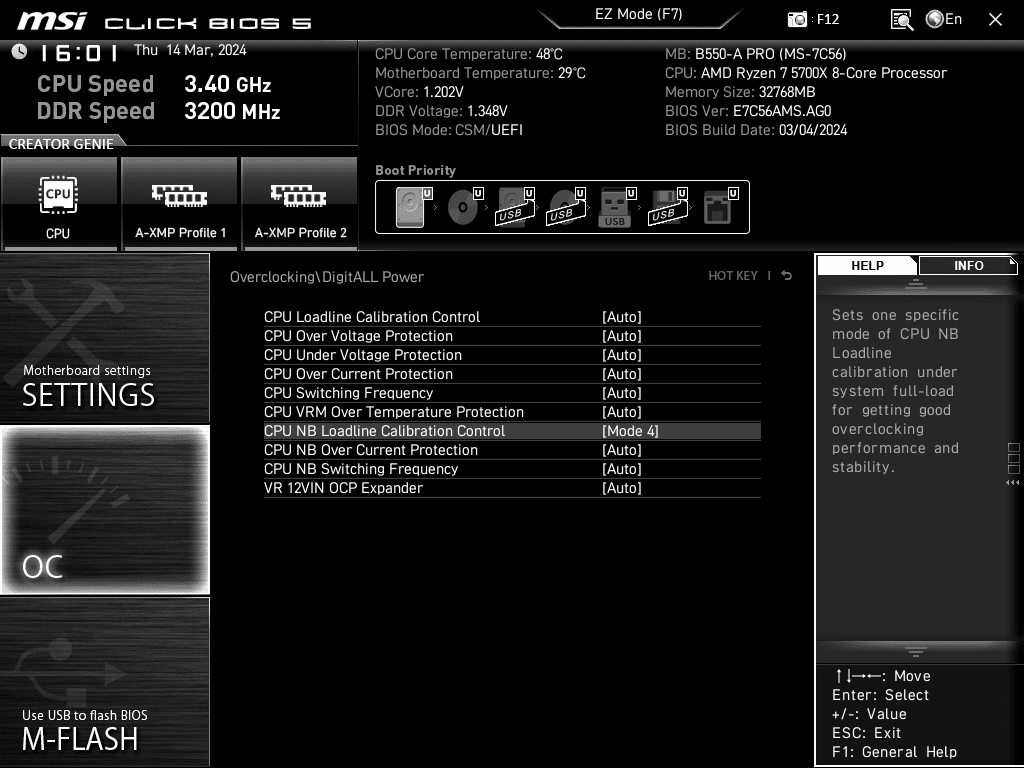
Task: Select the CPU Creator Genie profile
Action: [x=59, y=203]
